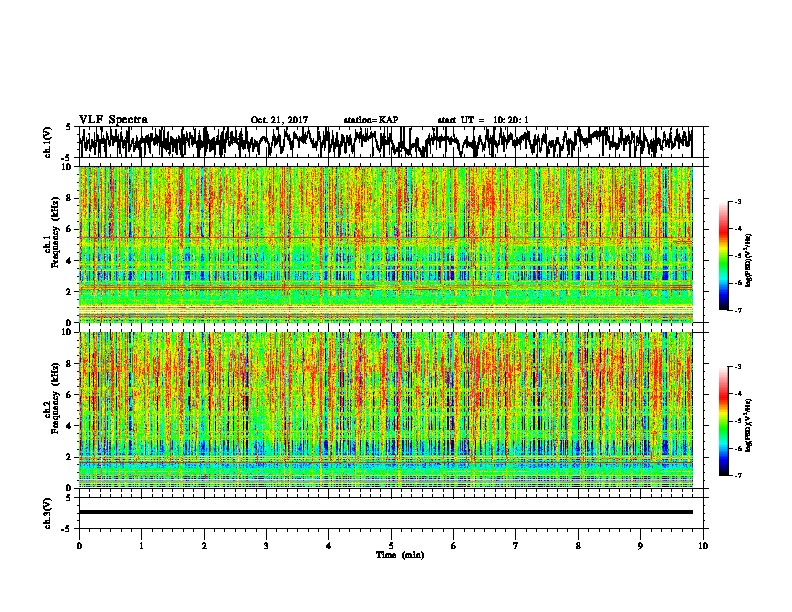The image size is (792, 612).
Task: Click the "8" kHz tick of ch.1 spectrogram
Action: pos(69,198)
